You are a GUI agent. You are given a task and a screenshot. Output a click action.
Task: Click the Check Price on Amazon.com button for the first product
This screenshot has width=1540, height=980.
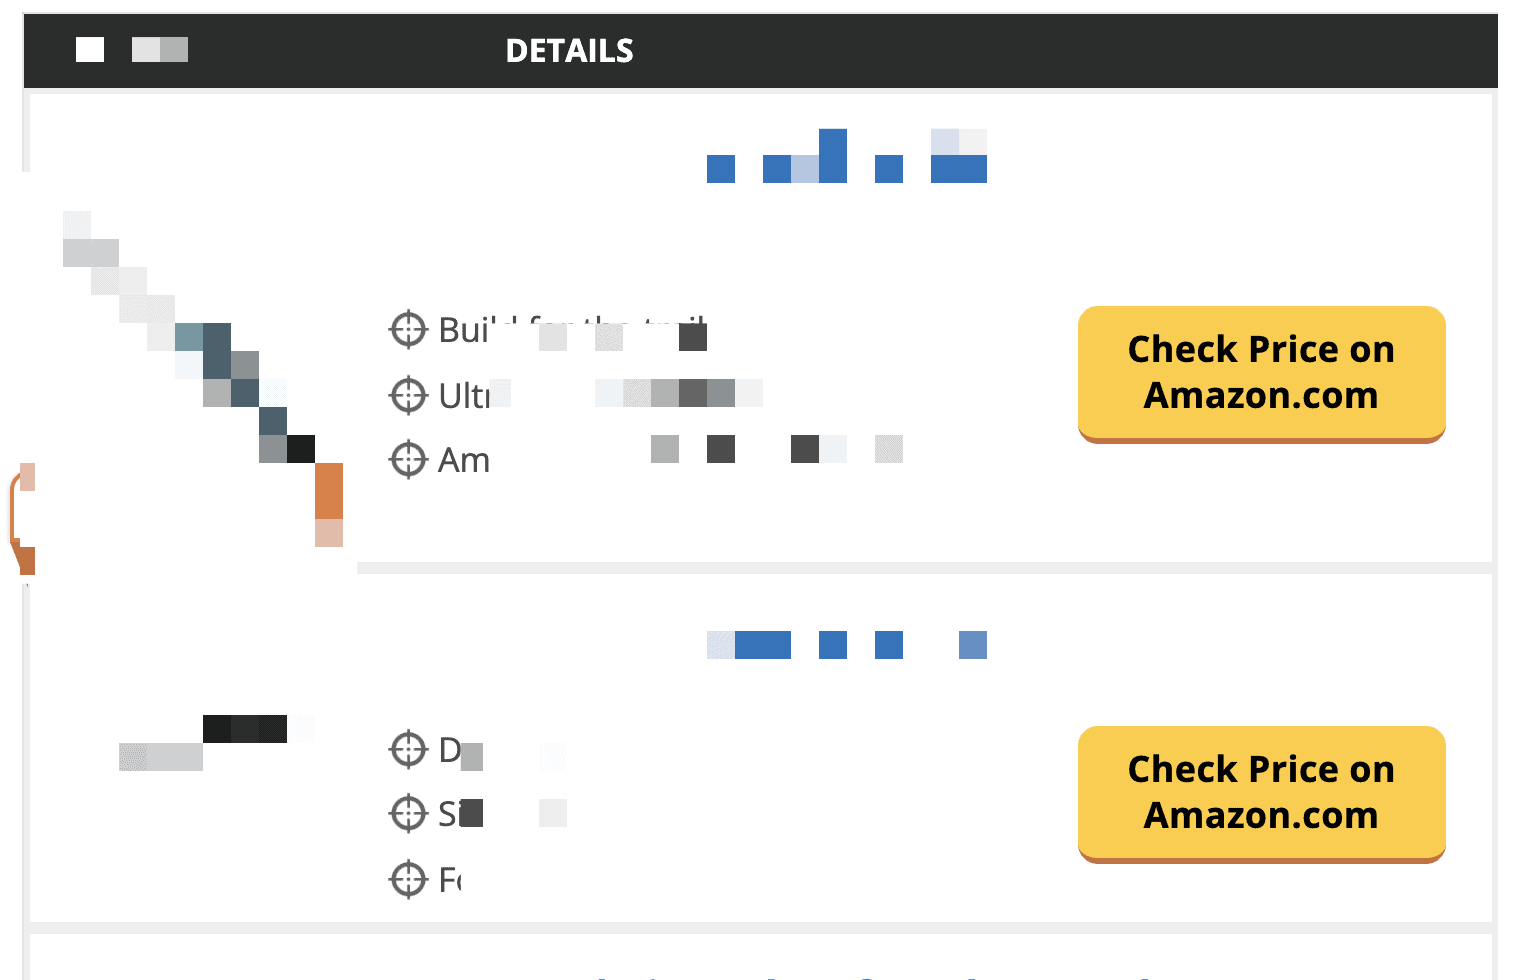click(x=1261, y=373)
